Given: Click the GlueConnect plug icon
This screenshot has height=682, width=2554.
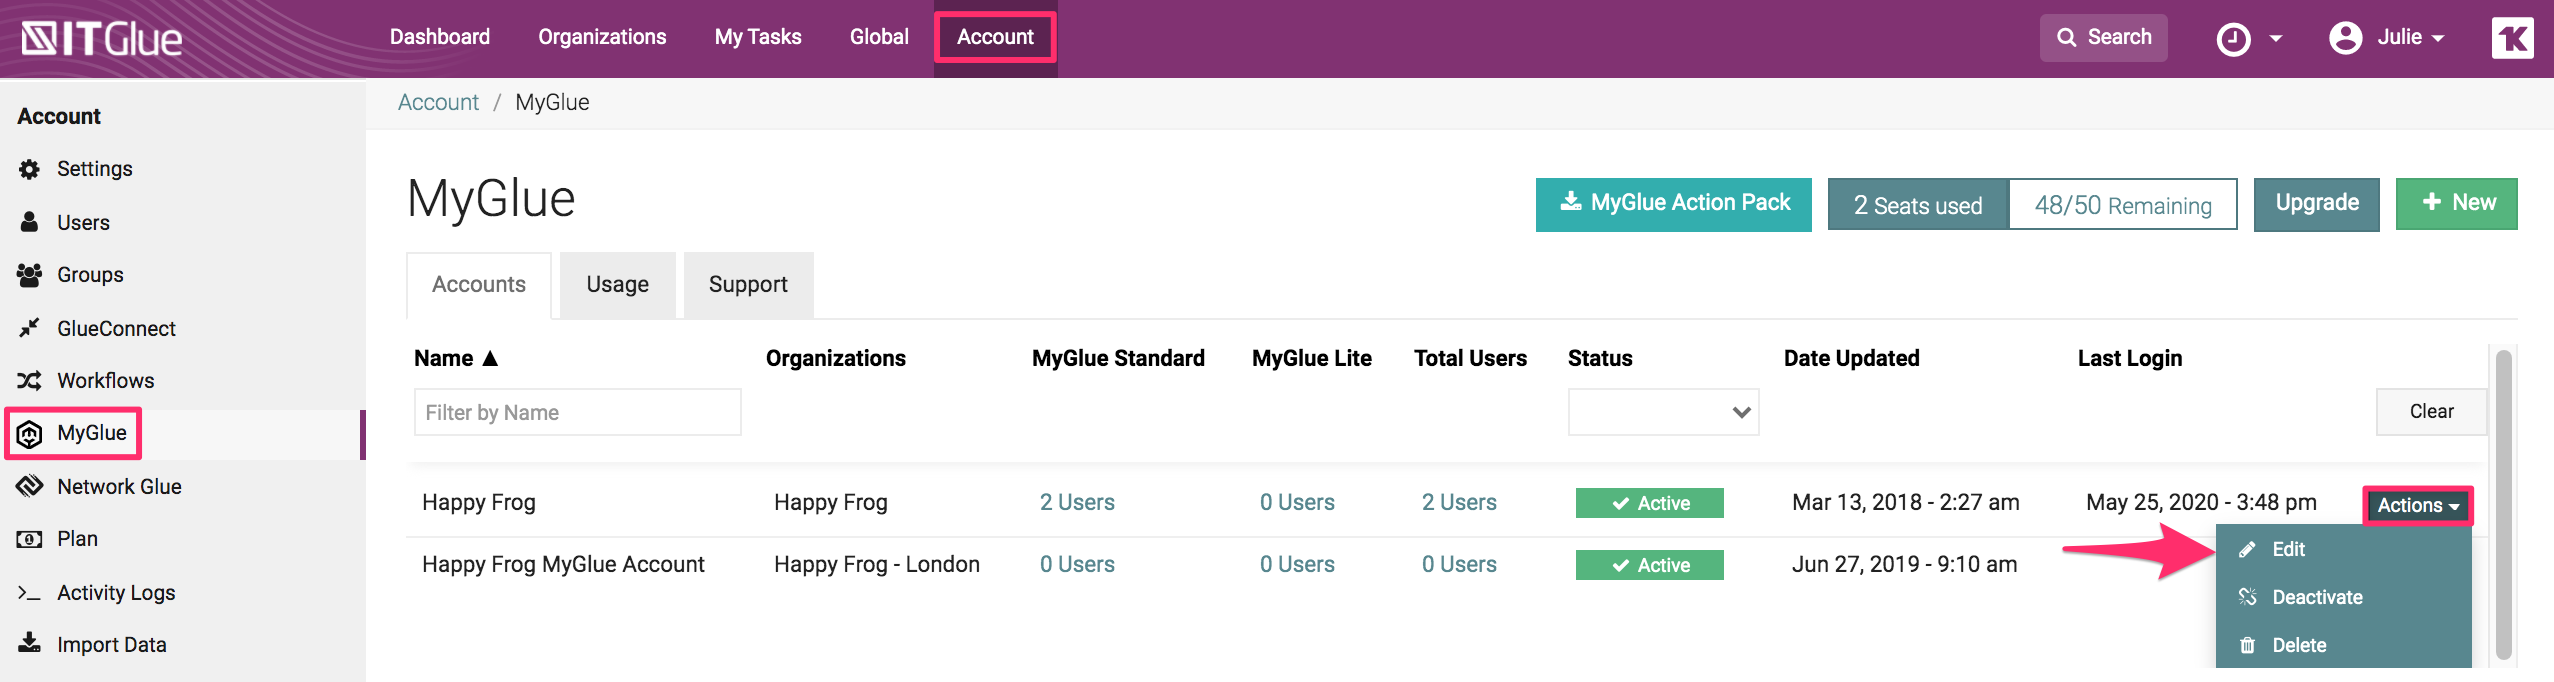Looking at the screenshot, I should point(30,328).
